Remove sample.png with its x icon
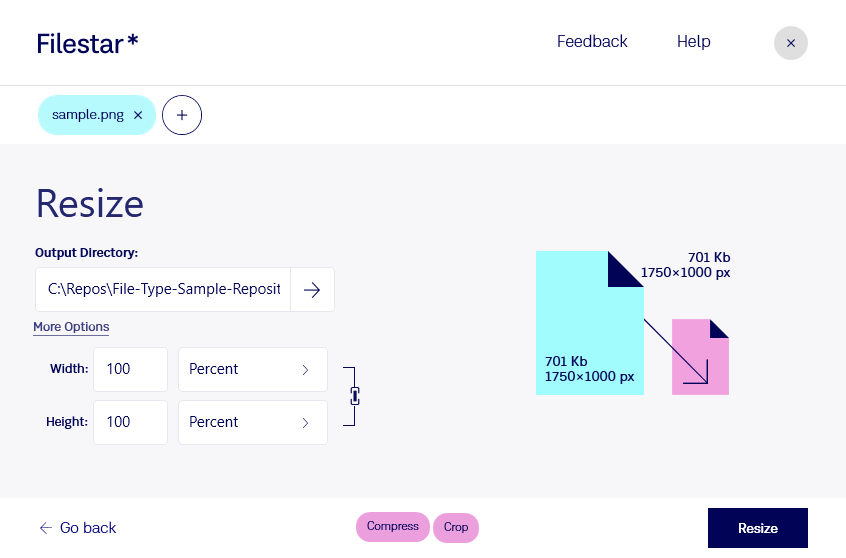The image size is (846, 558). pyautogui.click(x=138, y=115)
